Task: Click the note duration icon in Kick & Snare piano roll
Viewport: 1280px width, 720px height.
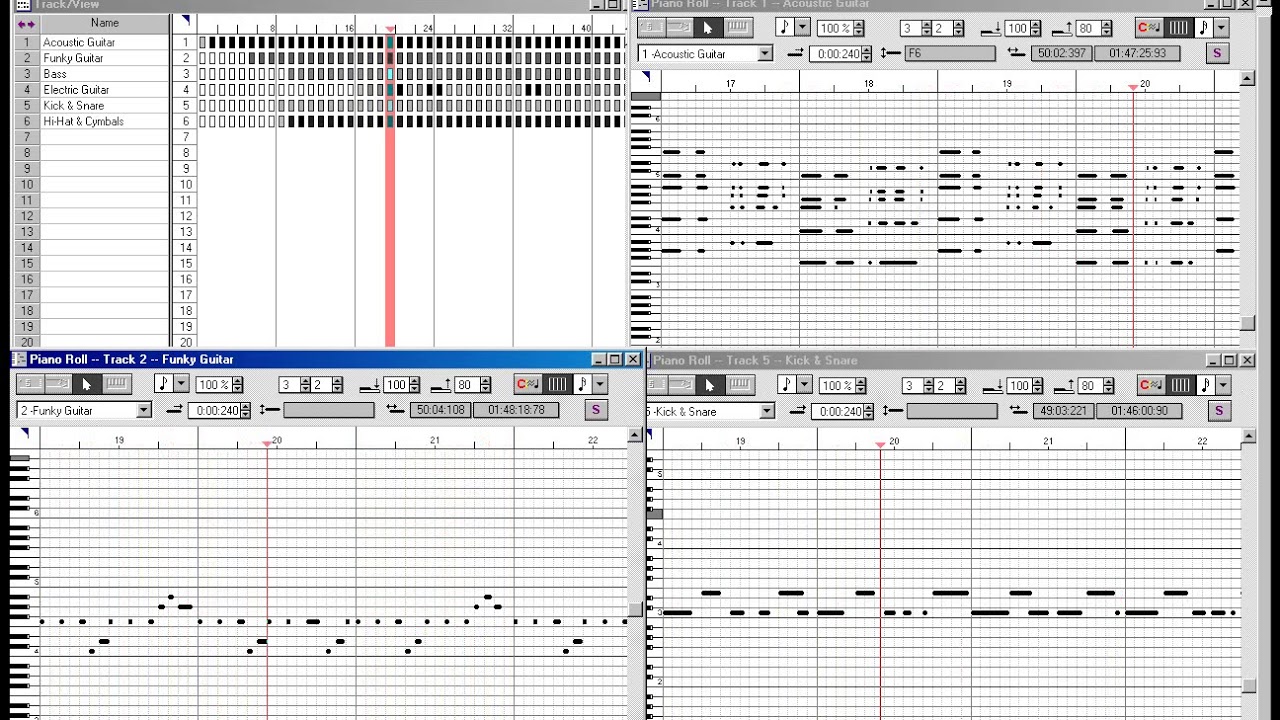Action: pos(787,385)
